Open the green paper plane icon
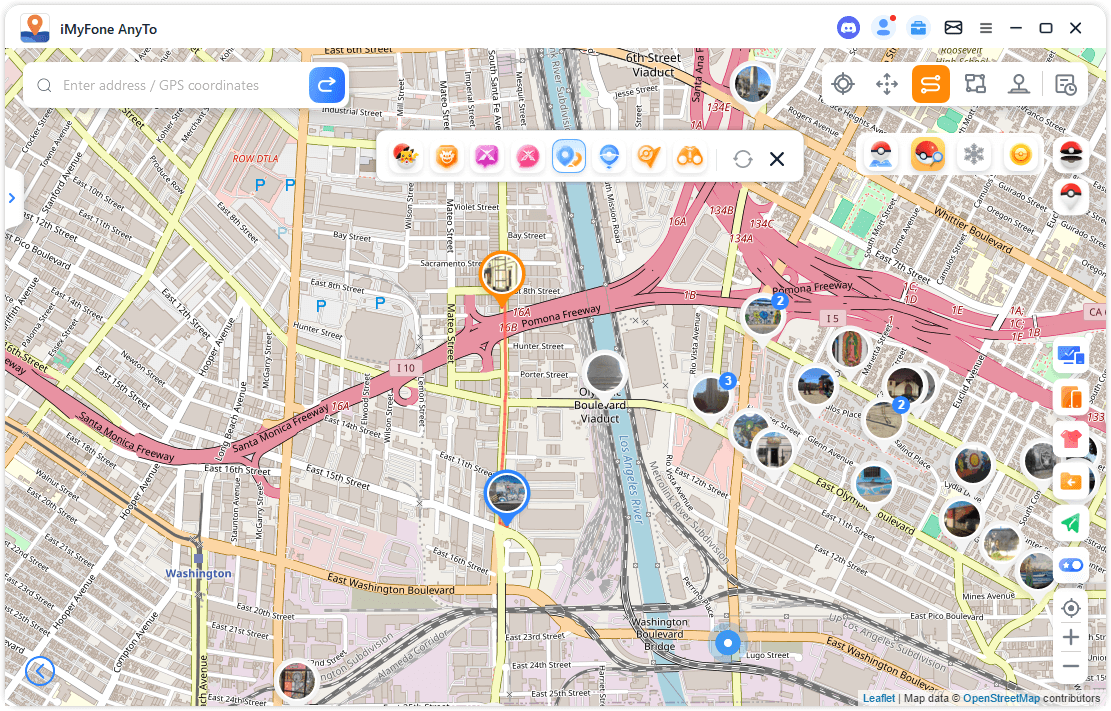Screen dimensions: 1111x711 1071,523
